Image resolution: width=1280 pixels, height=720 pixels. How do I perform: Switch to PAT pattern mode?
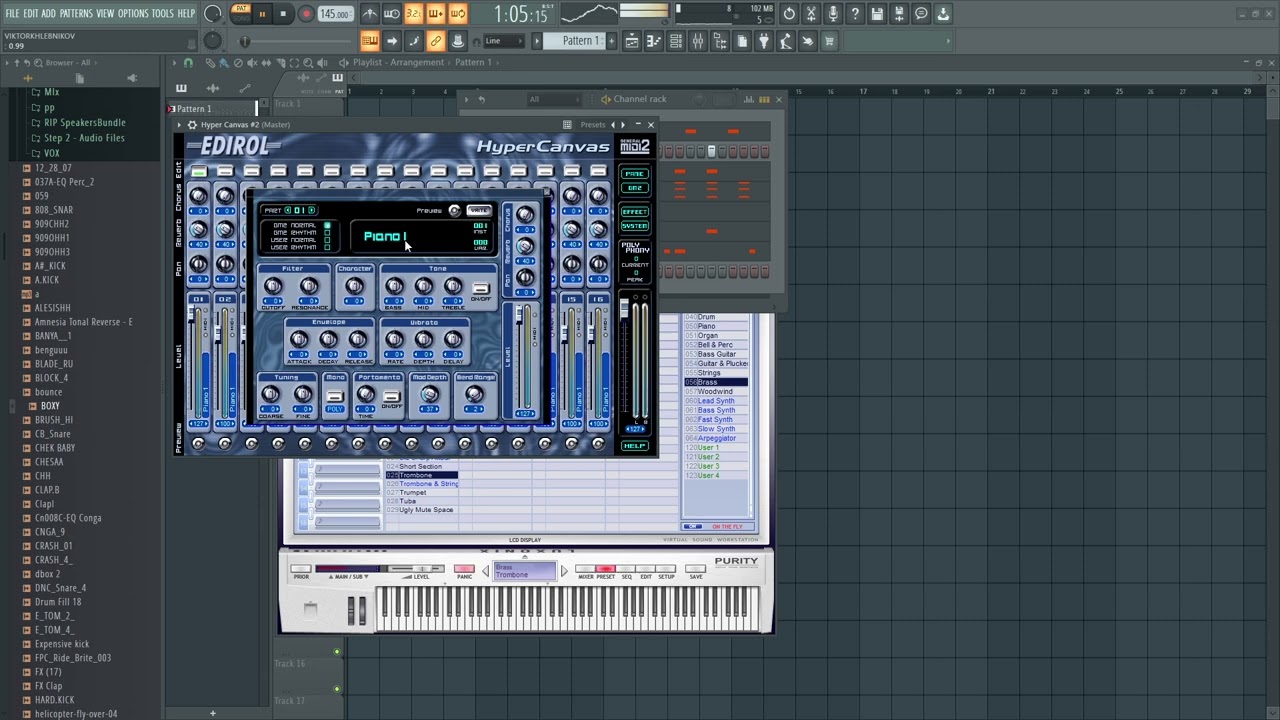click(x=241, y=8)
